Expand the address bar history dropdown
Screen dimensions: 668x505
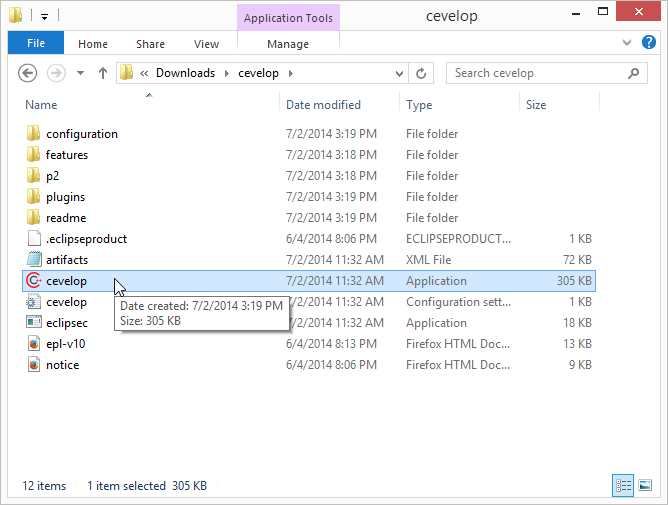click(x=399, y=73)
